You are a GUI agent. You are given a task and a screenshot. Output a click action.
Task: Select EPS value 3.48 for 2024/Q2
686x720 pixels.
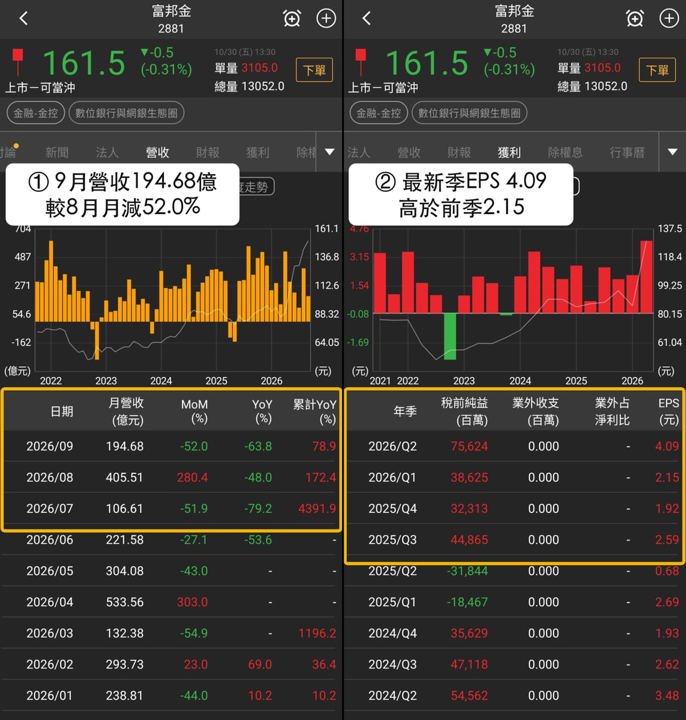pos(667,696)
